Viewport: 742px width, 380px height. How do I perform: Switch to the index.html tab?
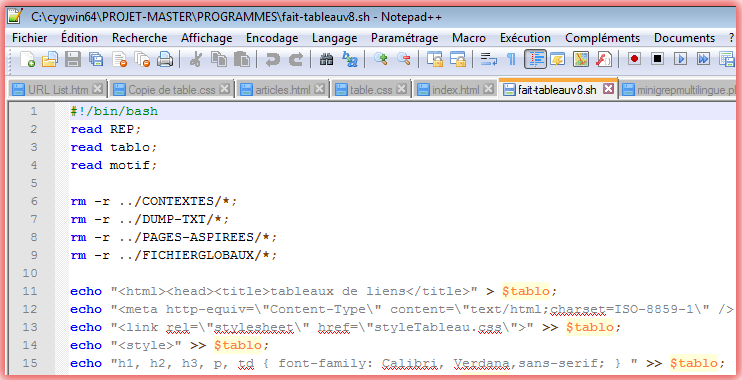[x=456, y=89]
